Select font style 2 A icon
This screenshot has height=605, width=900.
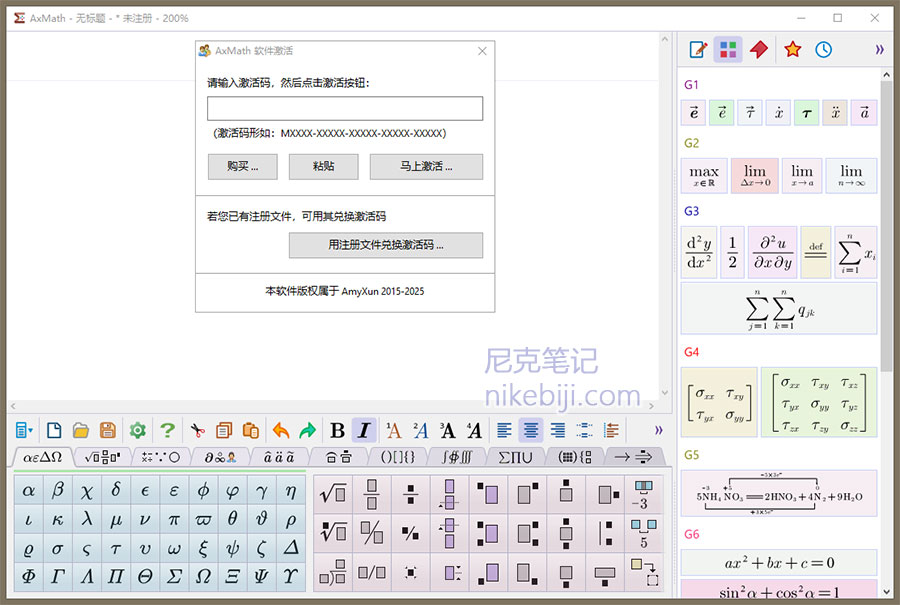click(x=421, y=430)
